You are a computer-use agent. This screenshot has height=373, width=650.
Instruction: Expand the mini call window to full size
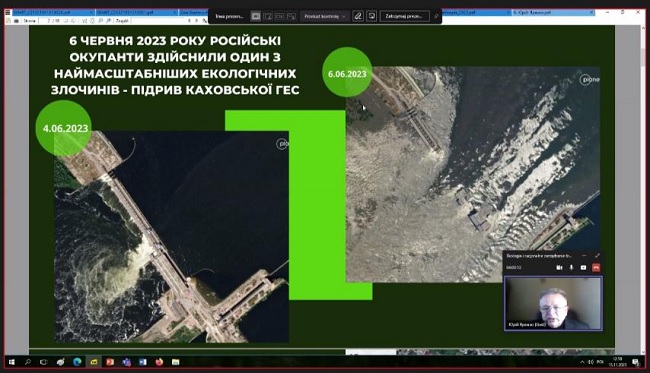tap(597, 256)
